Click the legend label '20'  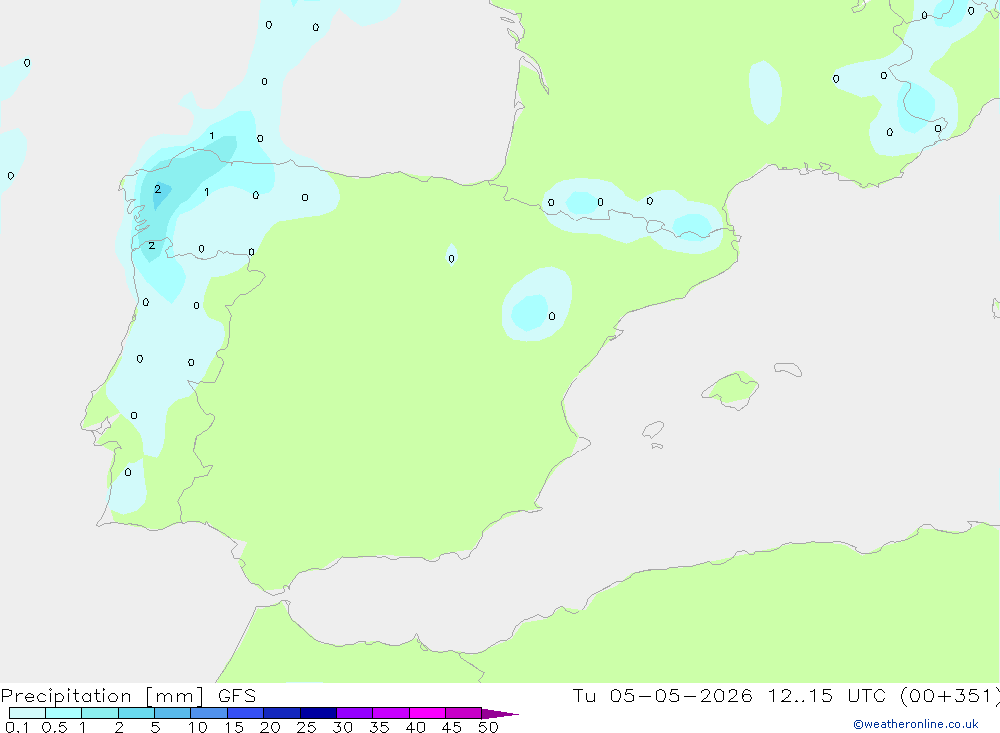point(270,727)
